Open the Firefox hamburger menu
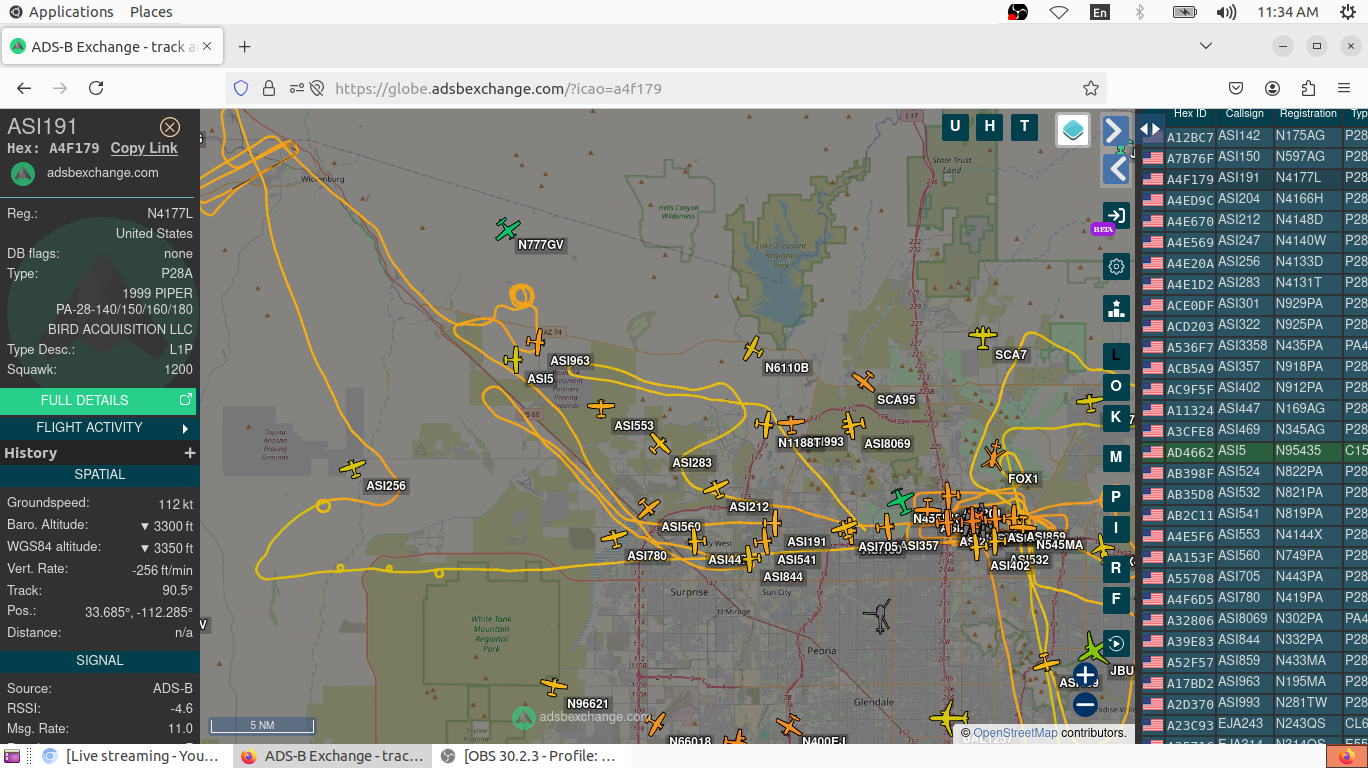Viewport: 1368px width, 768px height. 1344,88
